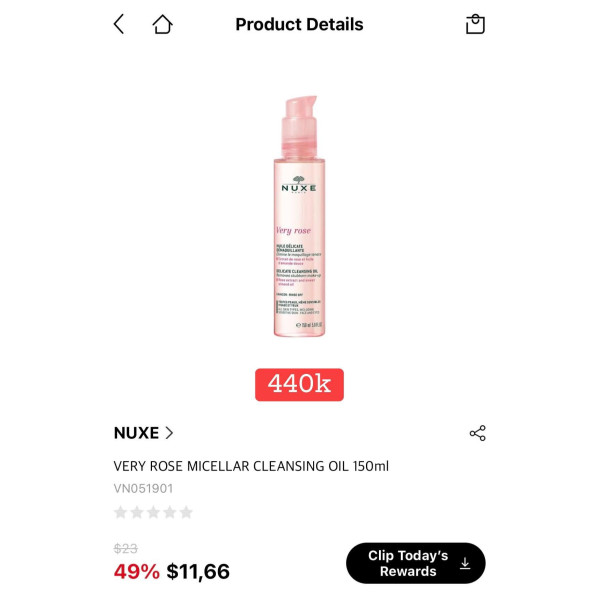Click the first rating star

[x=121, y=512]
